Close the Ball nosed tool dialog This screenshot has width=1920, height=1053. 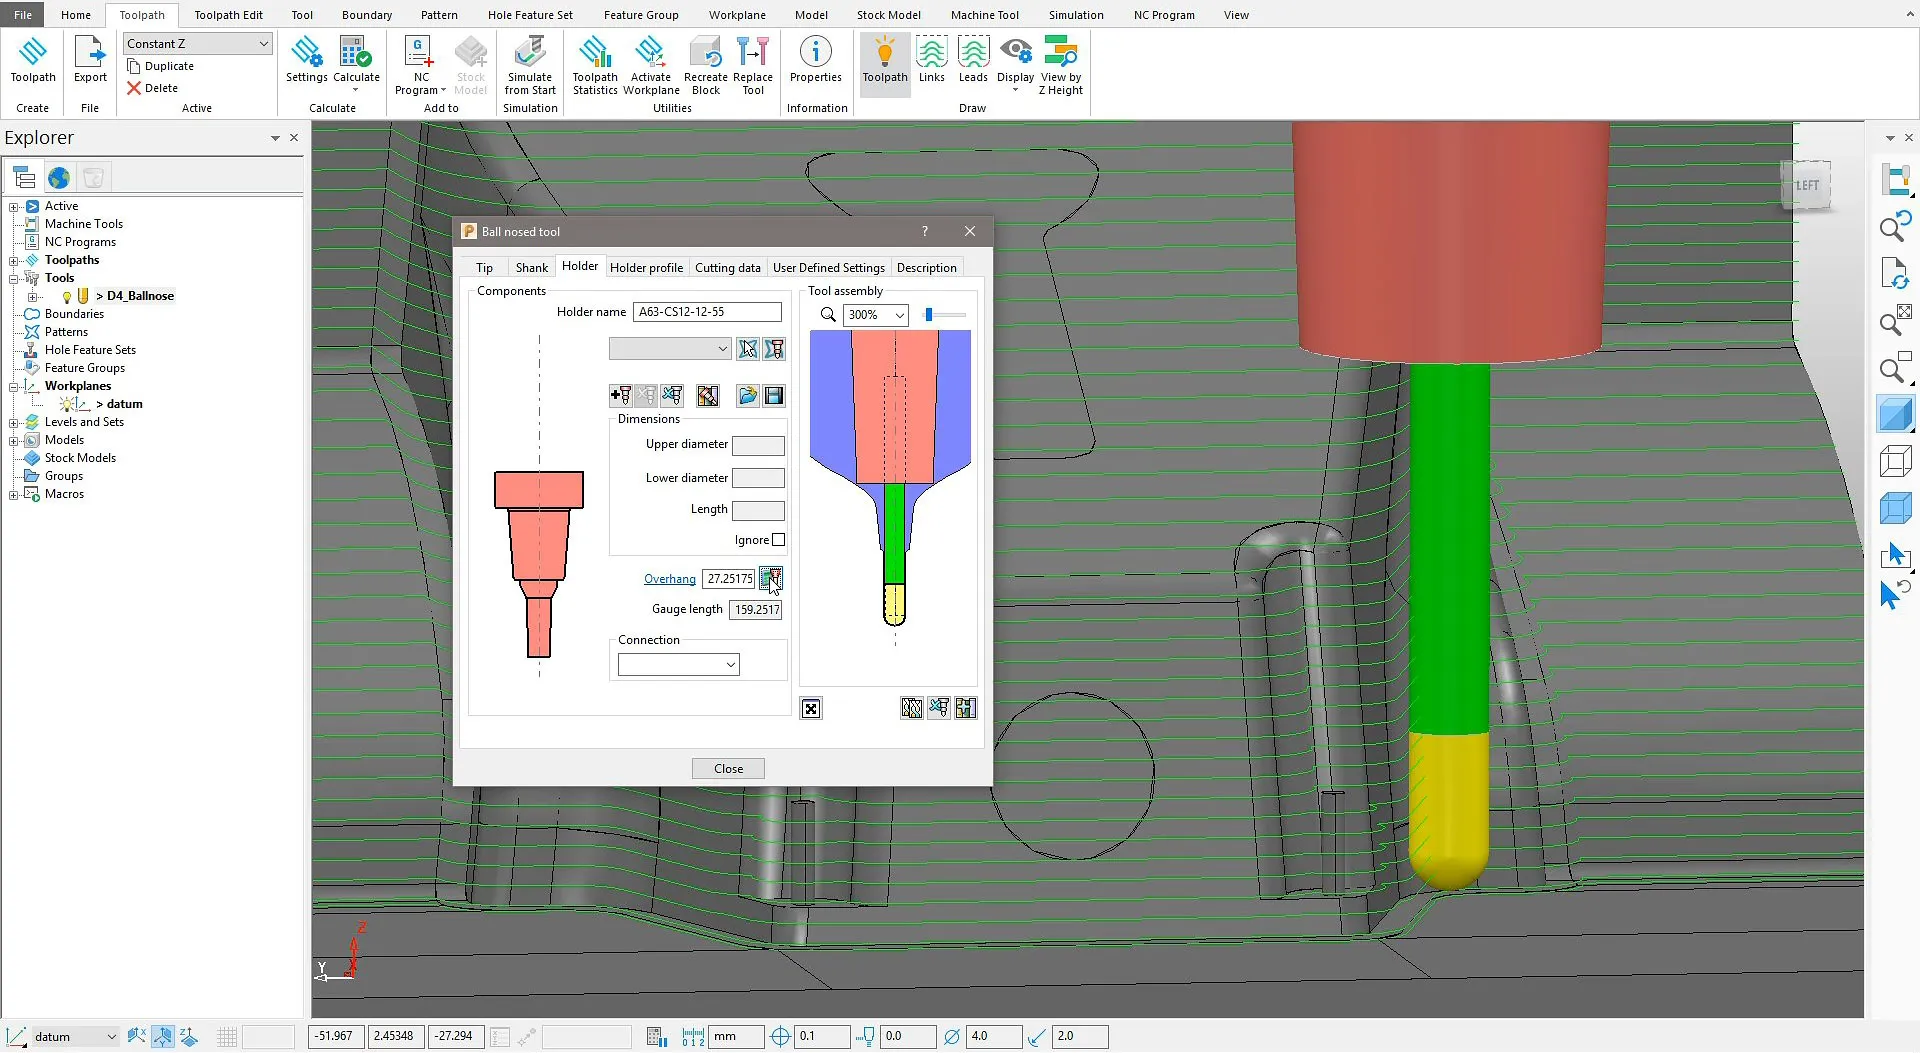[x=969, y=231]
